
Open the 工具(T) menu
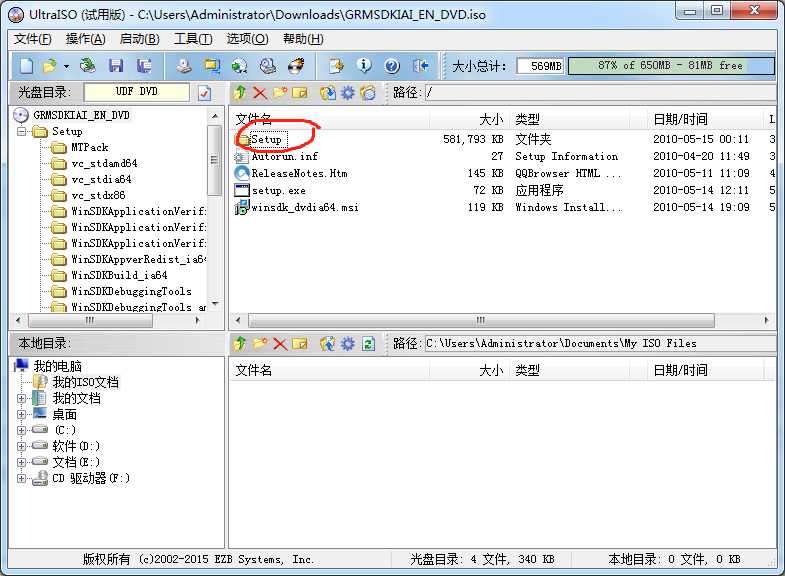(x=193, y=39)
